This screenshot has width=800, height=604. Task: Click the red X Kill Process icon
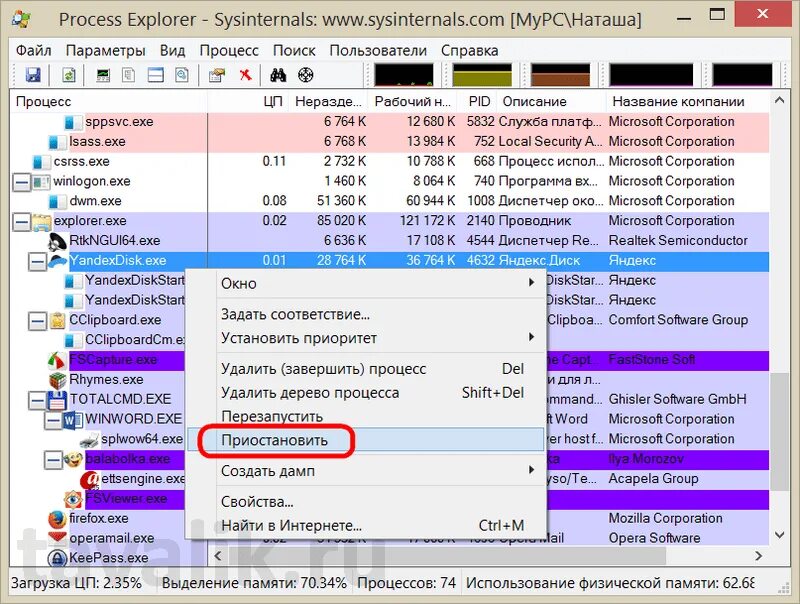pos(245,75)
